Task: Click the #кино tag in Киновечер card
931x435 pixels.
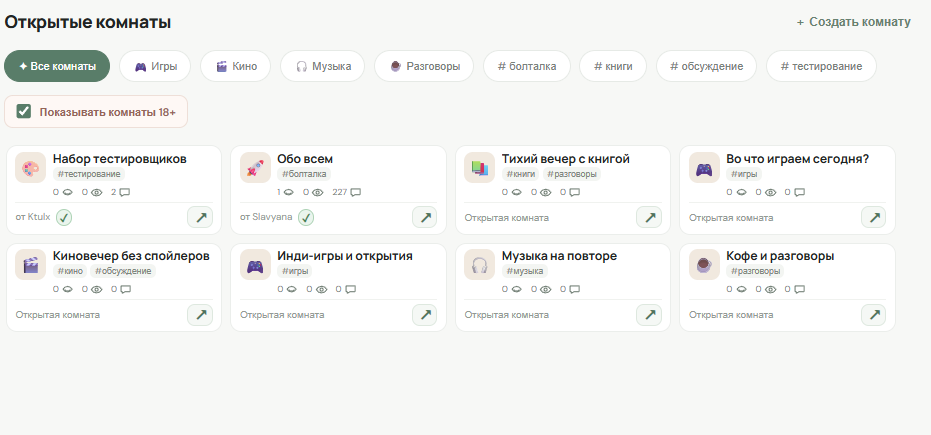Action: click(x=70, y=271)
